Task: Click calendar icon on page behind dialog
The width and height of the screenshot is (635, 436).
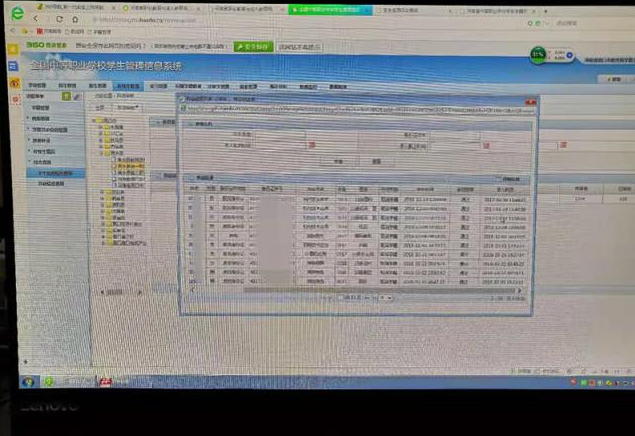Action: click(563, 145)
